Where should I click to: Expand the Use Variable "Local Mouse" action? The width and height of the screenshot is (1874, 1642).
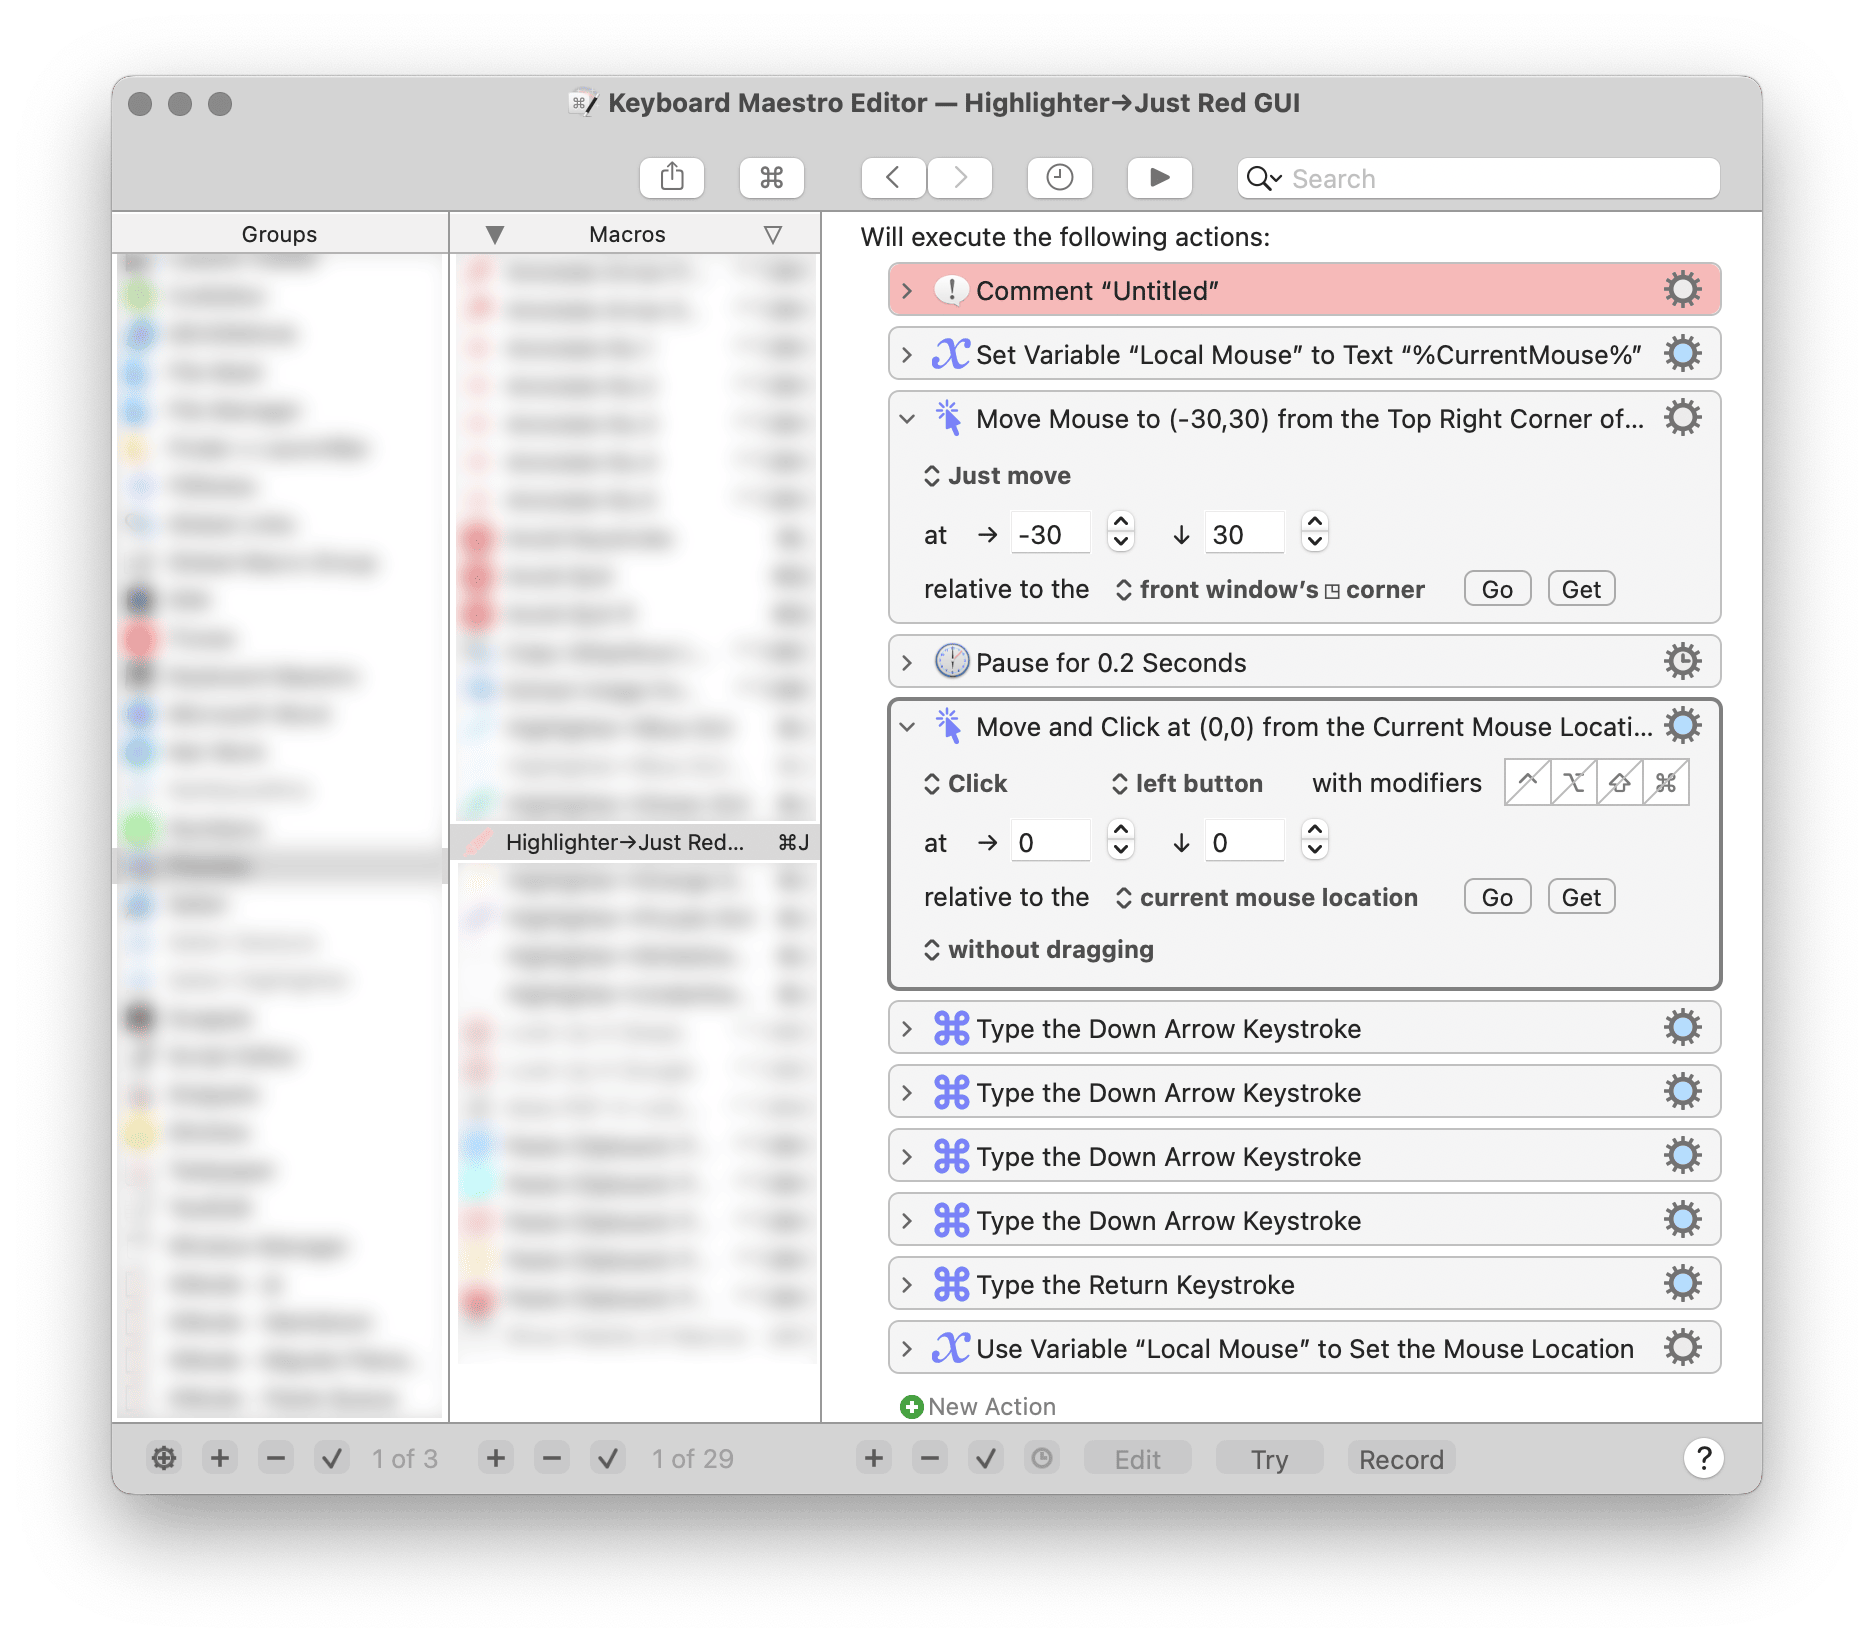click(x=907, y=1349)
